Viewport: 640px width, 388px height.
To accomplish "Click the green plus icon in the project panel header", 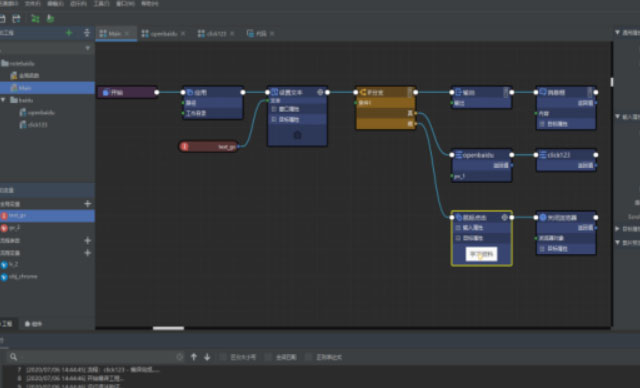I will [x=69, y=33].
